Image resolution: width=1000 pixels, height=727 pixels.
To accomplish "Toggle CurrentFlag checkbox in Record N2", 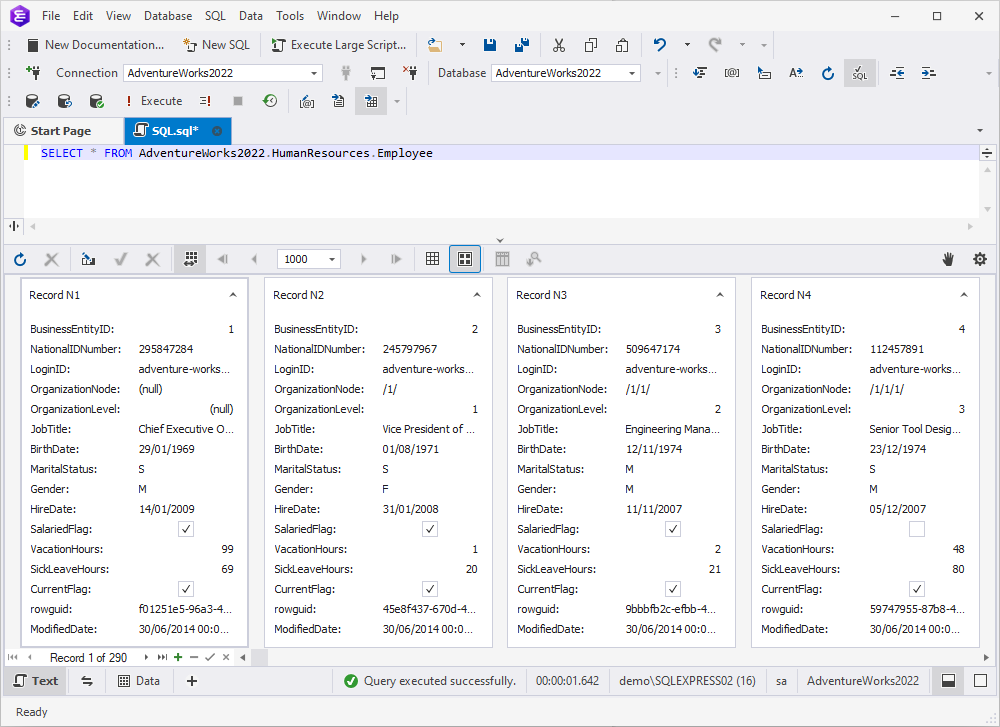I will click(x=430, y=589).
